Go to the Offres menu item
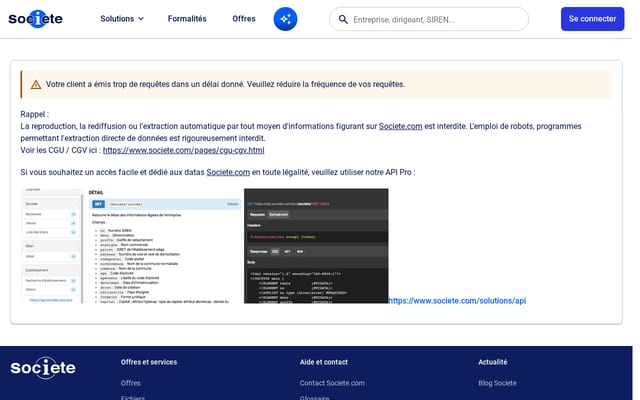This screenshot has height=400, width=640. pos(244,19)
